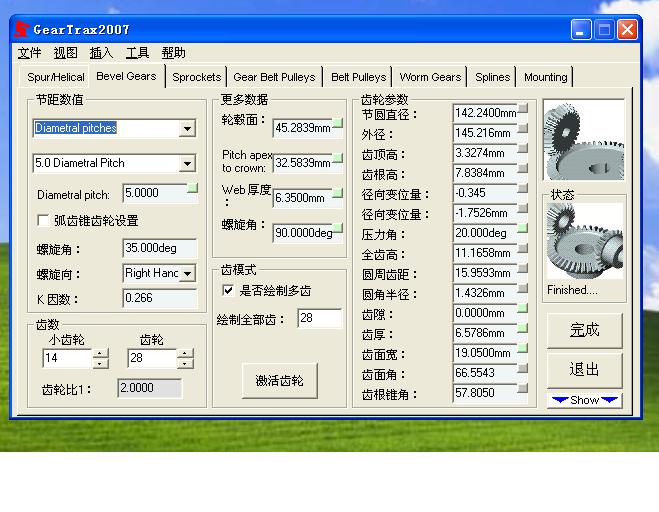The width and height of the screenshot is (659, 512).
Task: Decrease 齿轮 tooth count with down arrow
Action: click(x=185, y=363)
